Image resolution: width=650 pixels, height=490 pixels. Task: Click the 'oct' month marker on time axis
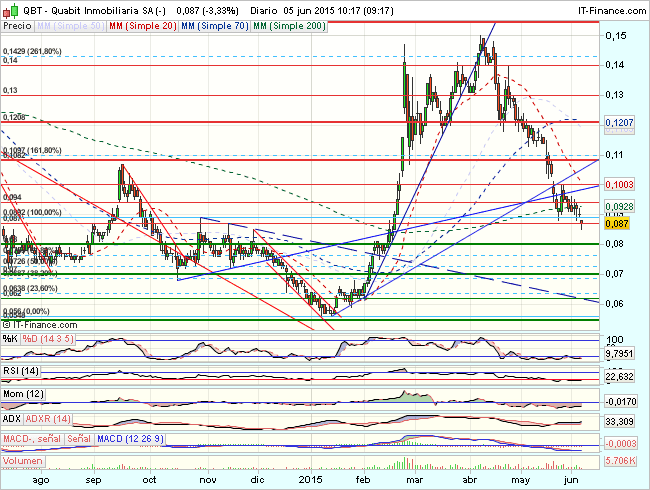point(149,480)
